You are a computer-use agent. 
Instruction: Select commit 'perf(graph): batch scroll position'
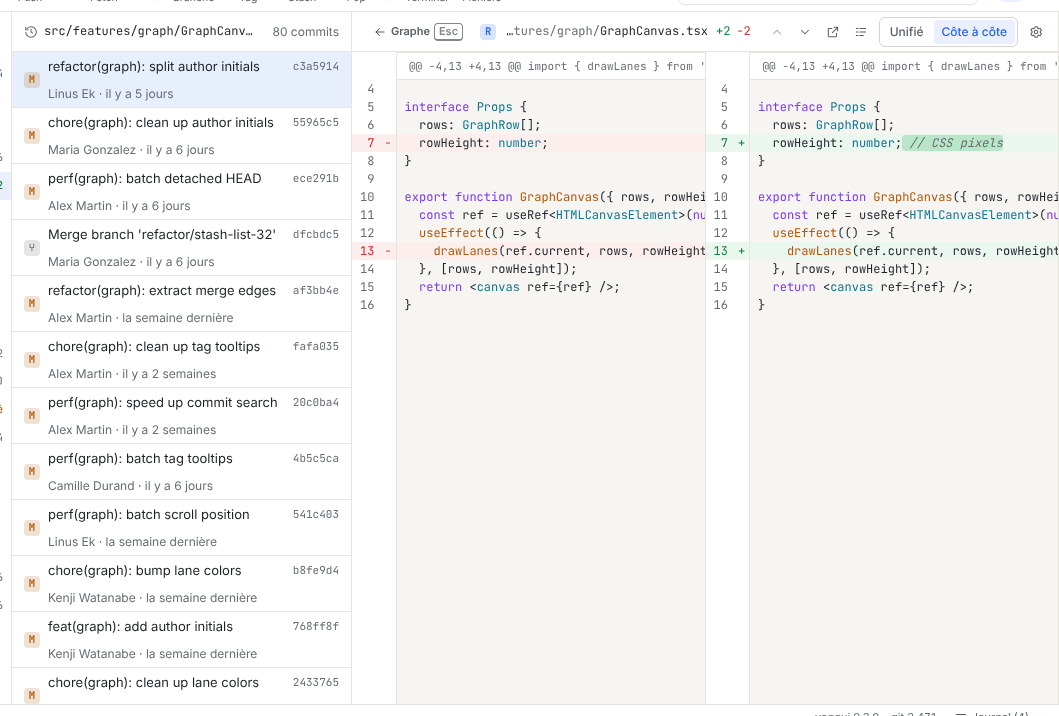tap(181, 528)
